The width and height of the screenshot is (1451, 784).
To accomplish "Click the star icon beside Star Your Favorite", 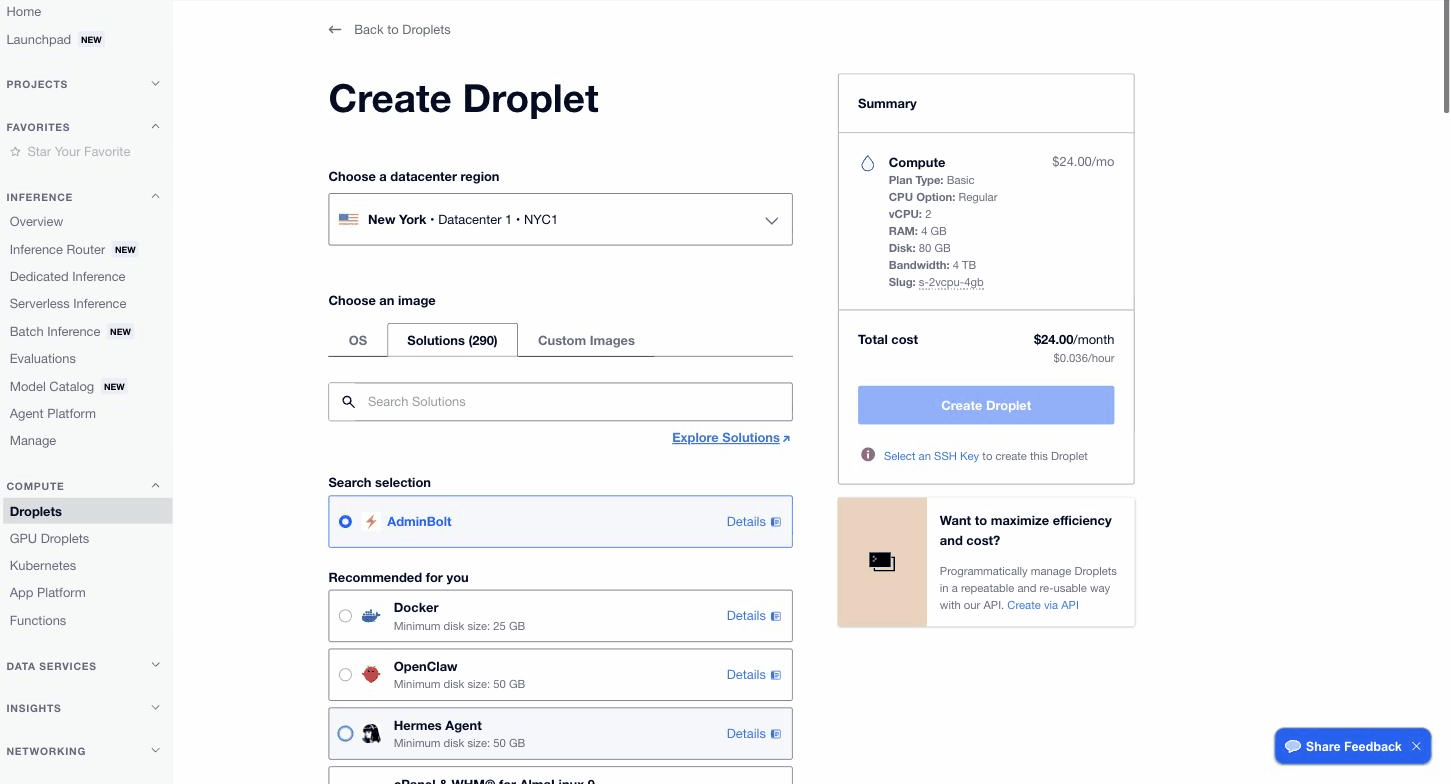I will tap(15, 152).
